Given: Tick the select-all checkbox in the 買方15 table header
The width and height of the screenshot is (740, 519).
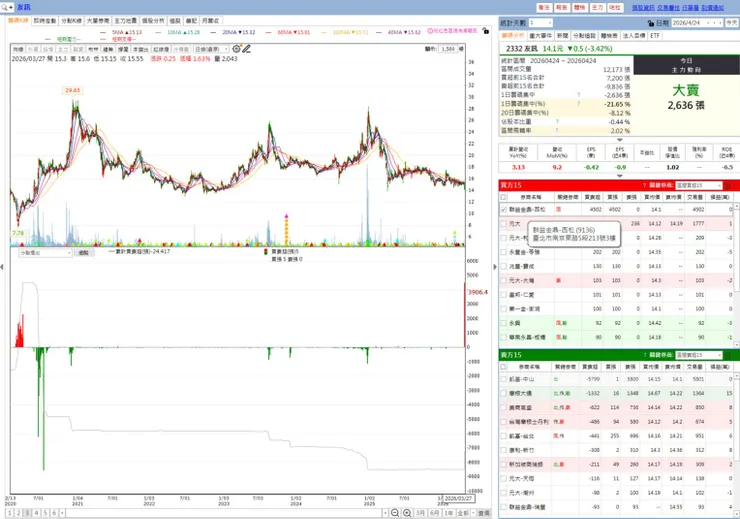Looking at the screenshot, I should pyautogui.click(x=504, y=197).
